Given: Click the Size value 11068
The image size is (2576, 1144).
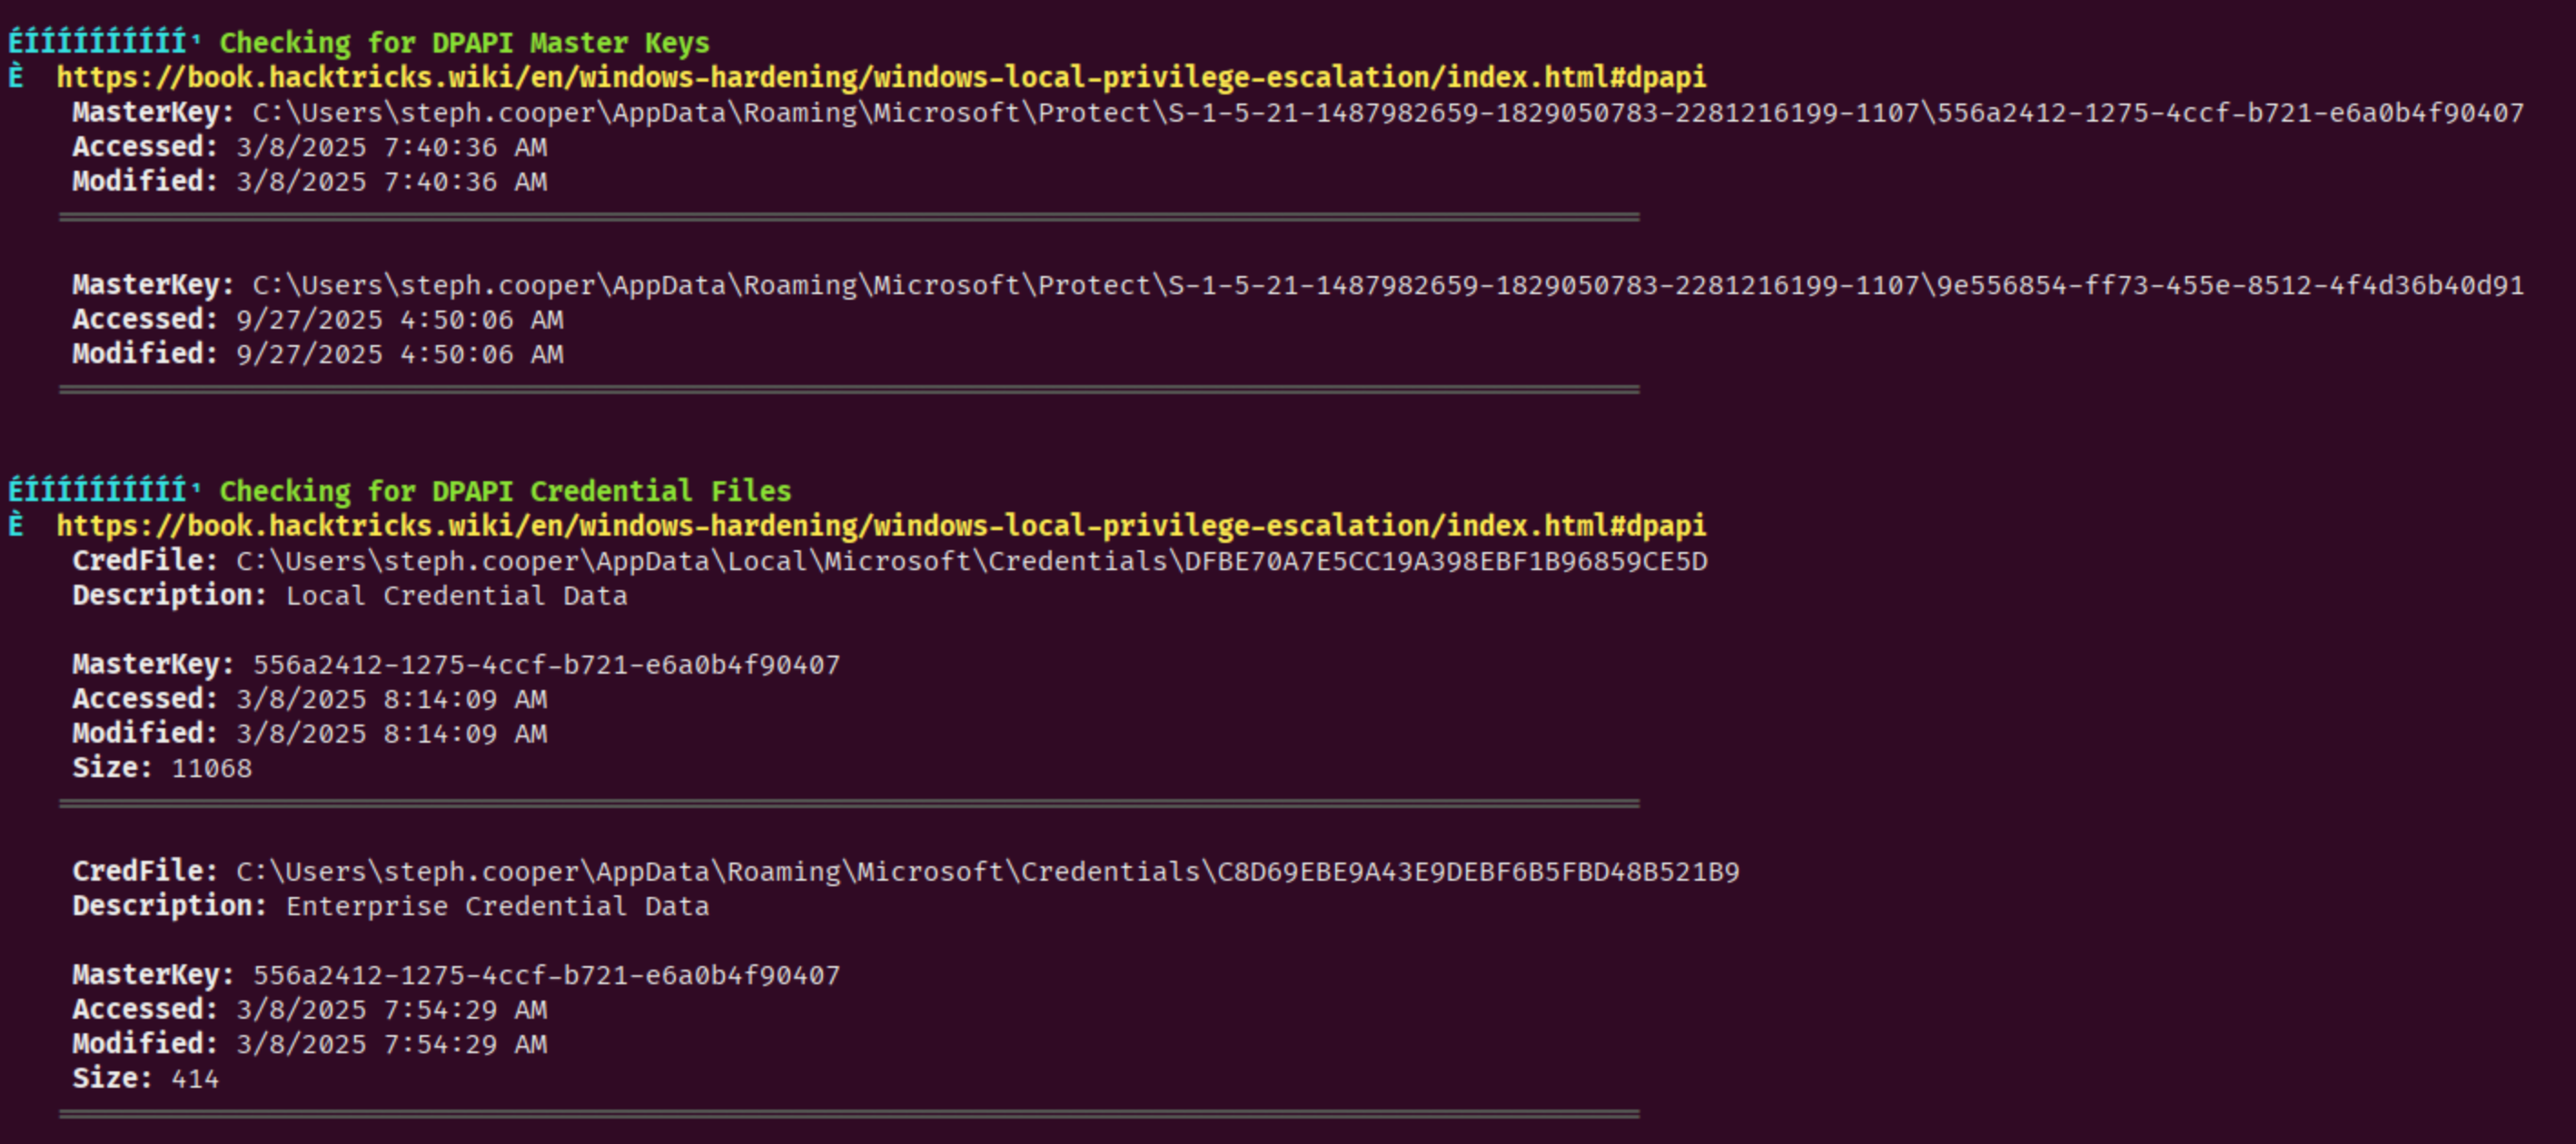Looking at the screenshot, I should [211, 768].
